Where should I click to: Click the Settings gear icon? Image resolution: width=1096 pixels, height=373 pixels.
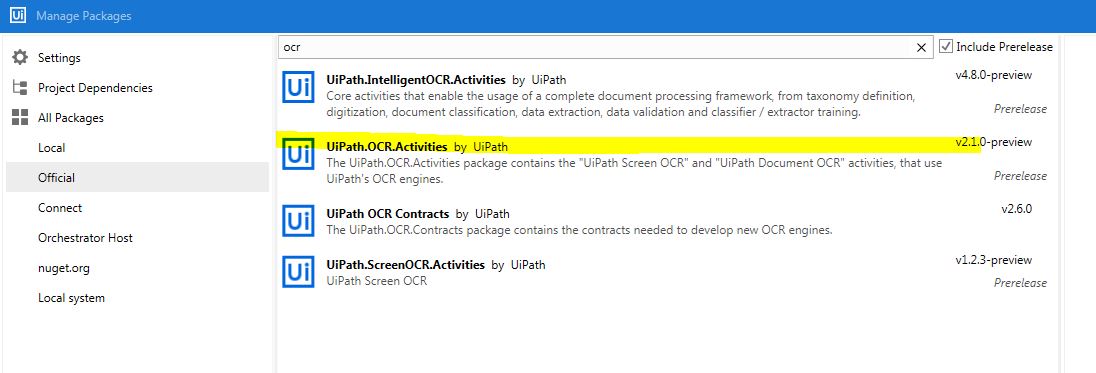pos(20,57)
